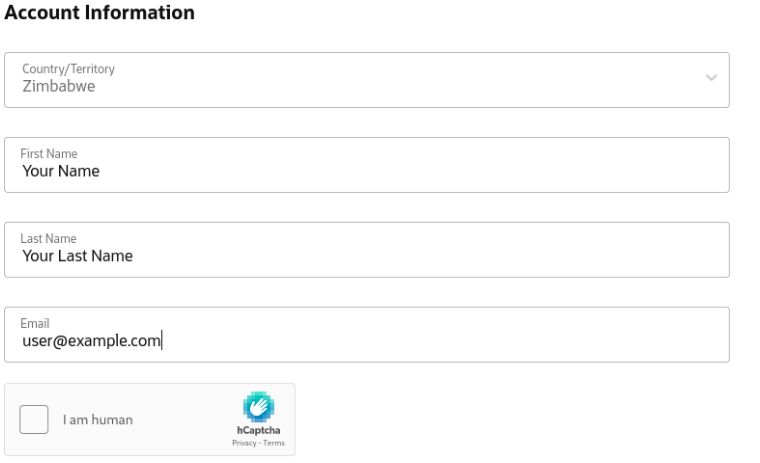Click the "Your Last Name" entered text
The image size is (760, 463).
coord(78,256)
